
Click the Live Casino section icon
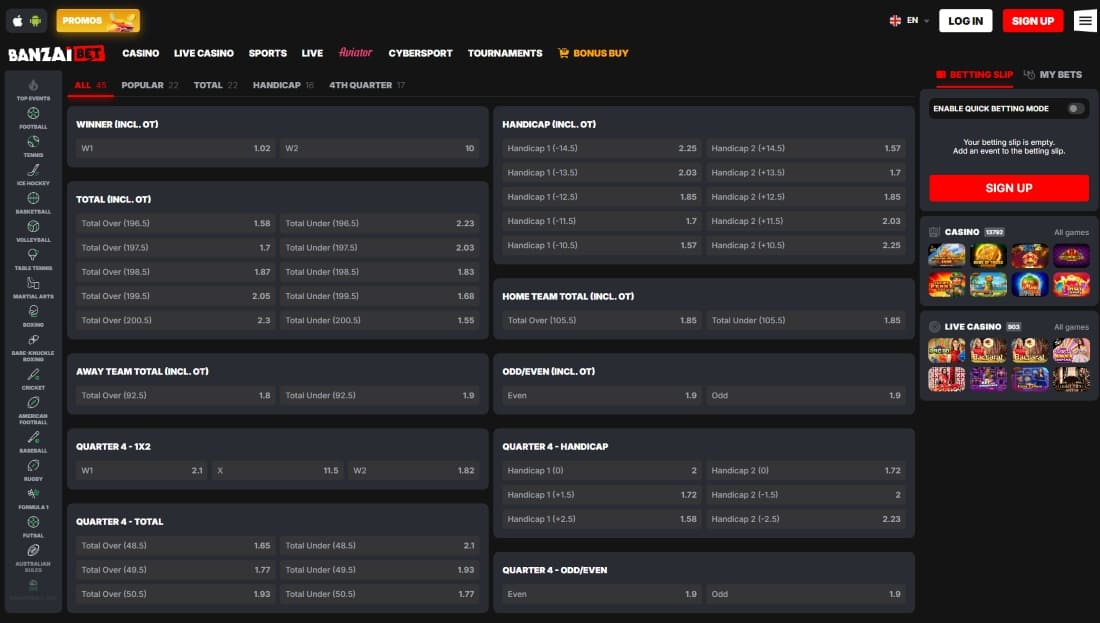[x=934, y=327]
